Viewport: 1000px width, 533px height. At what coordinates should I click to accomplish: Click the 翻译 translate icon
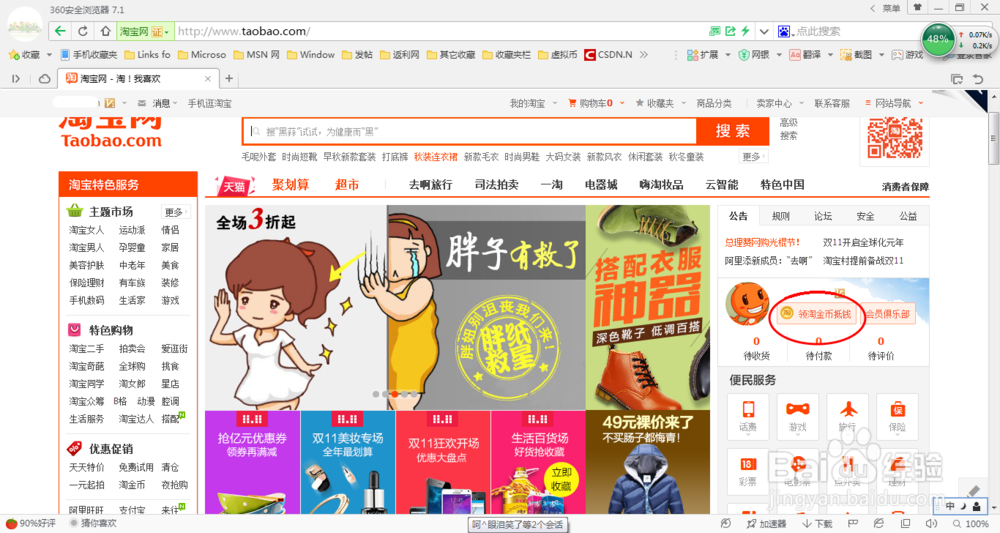pos(795,55)
